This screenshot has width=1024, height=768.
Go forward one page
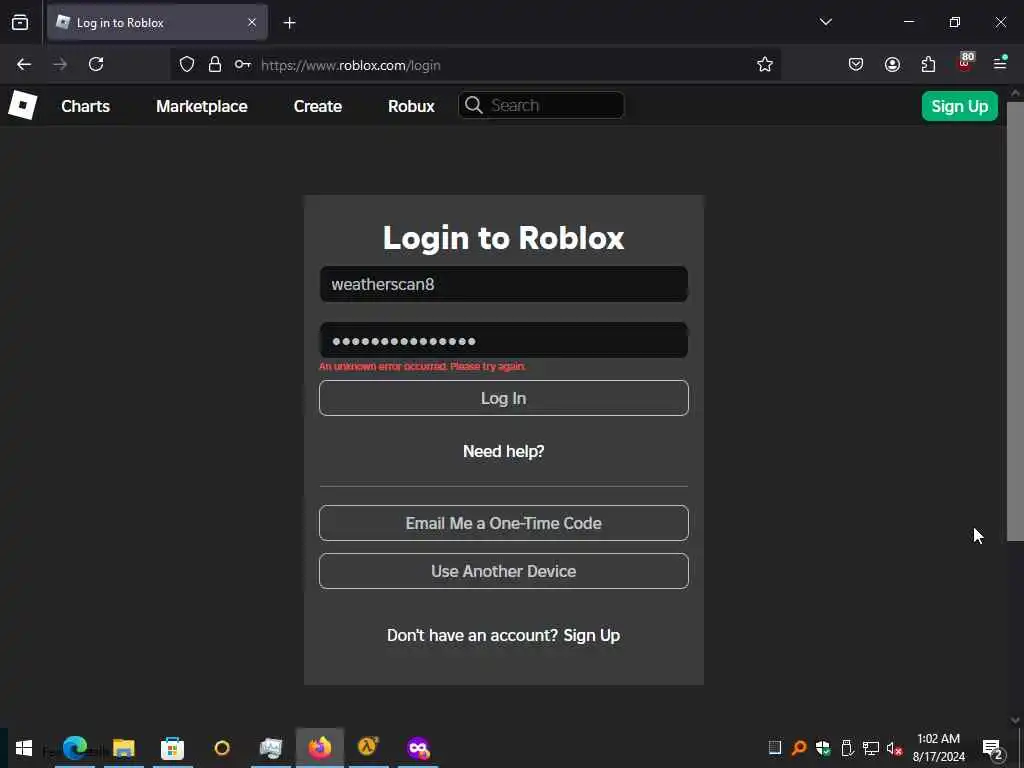pyautogui.click(x=60, y=64)
